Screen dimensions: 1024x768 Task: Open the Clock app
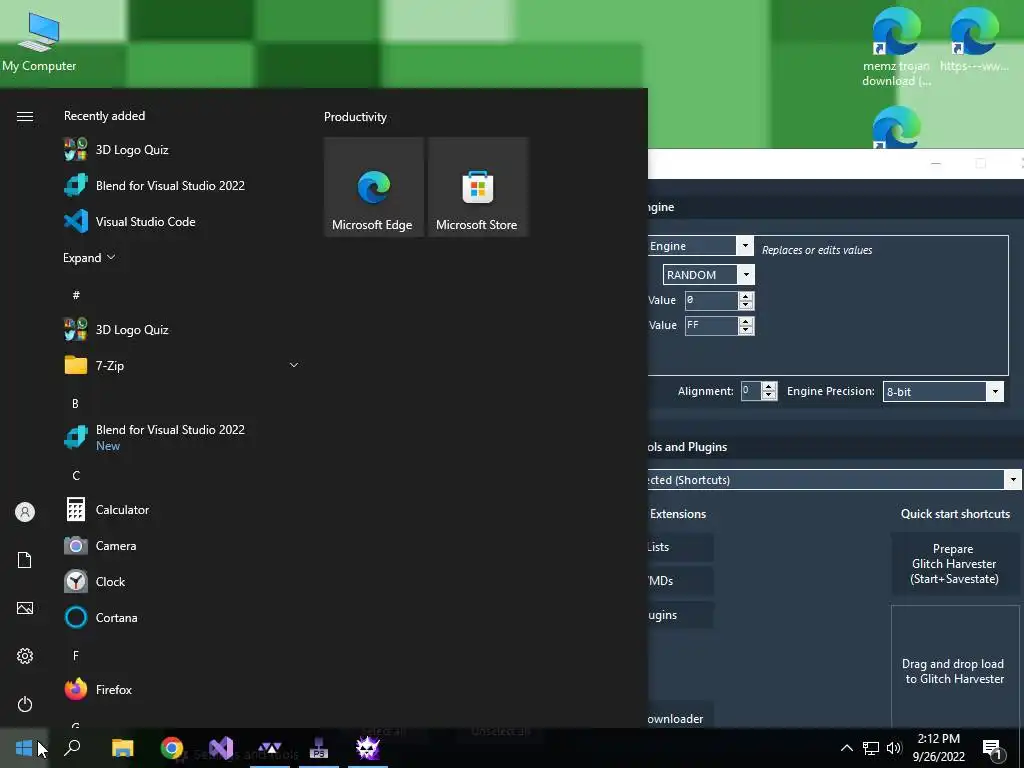[x=183, y=581]
